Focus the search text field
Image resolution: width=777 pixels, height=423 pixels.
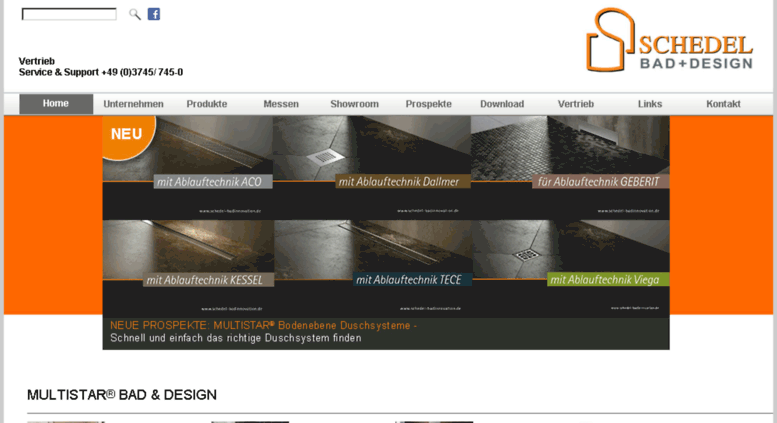69,14
